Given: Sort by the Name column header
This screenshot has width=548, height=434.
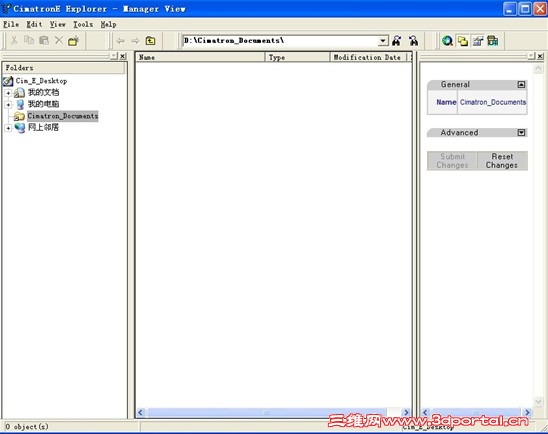Looking at the screenshot, I should [x=200, y=57].
